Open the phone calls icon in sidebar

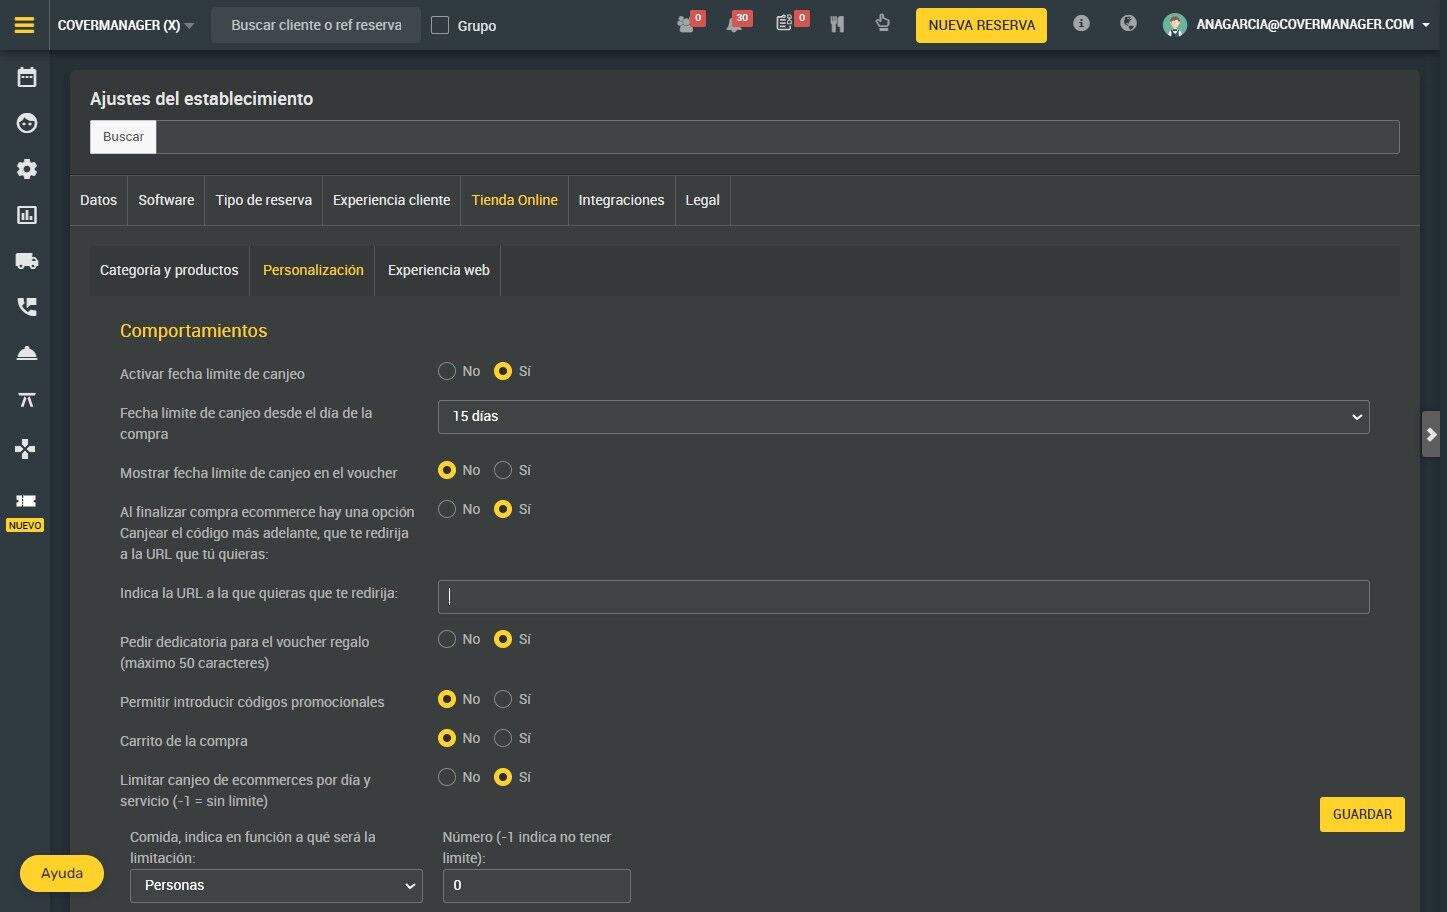coord(27,307)
